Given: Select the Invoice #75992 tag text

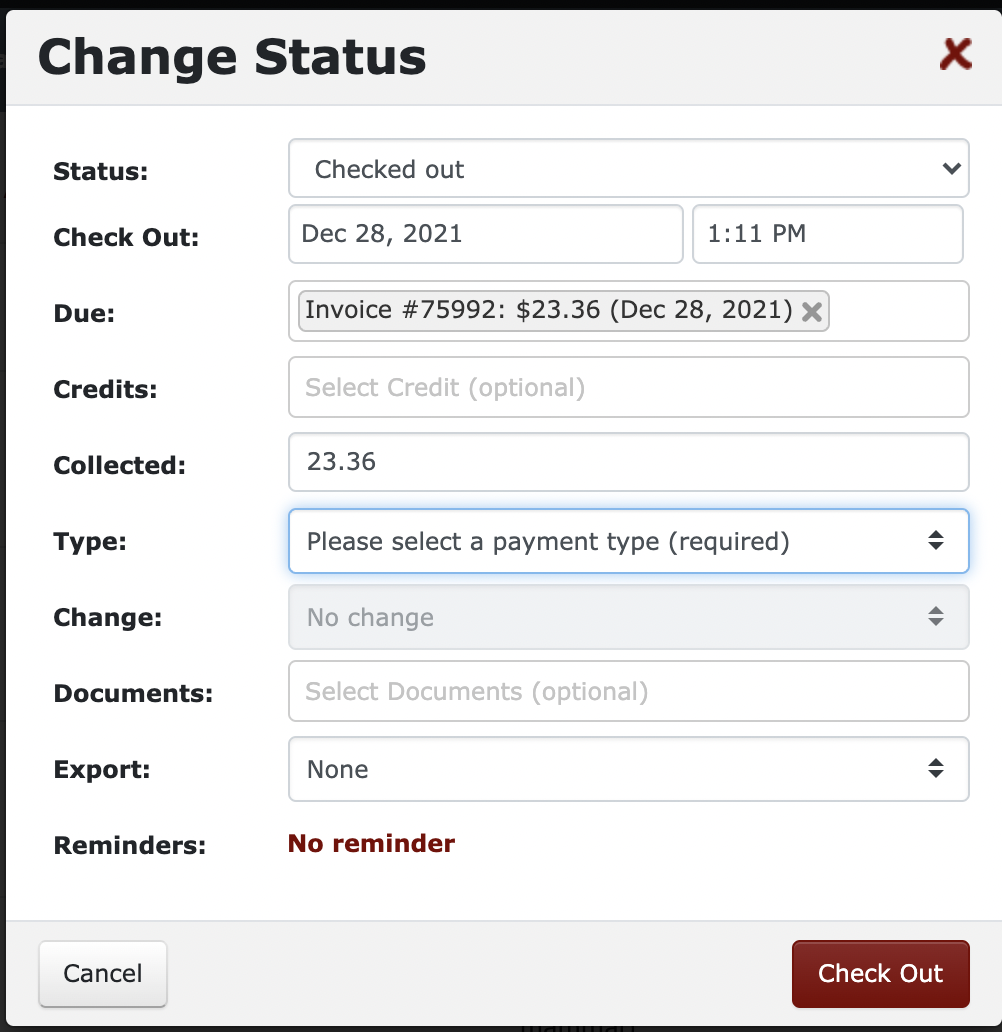Looking at the screenshot, I should tap(548, 310).
